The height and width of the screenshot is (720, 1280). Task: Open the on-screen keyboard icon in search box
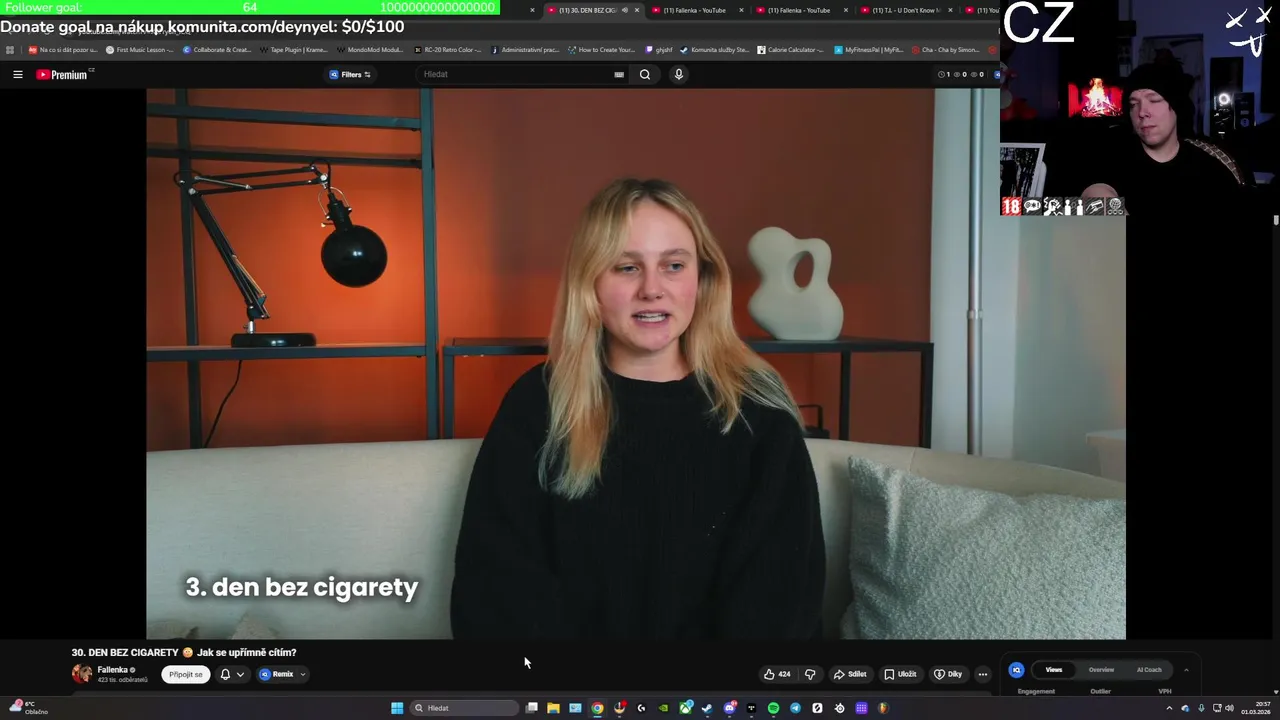(619, 74)
